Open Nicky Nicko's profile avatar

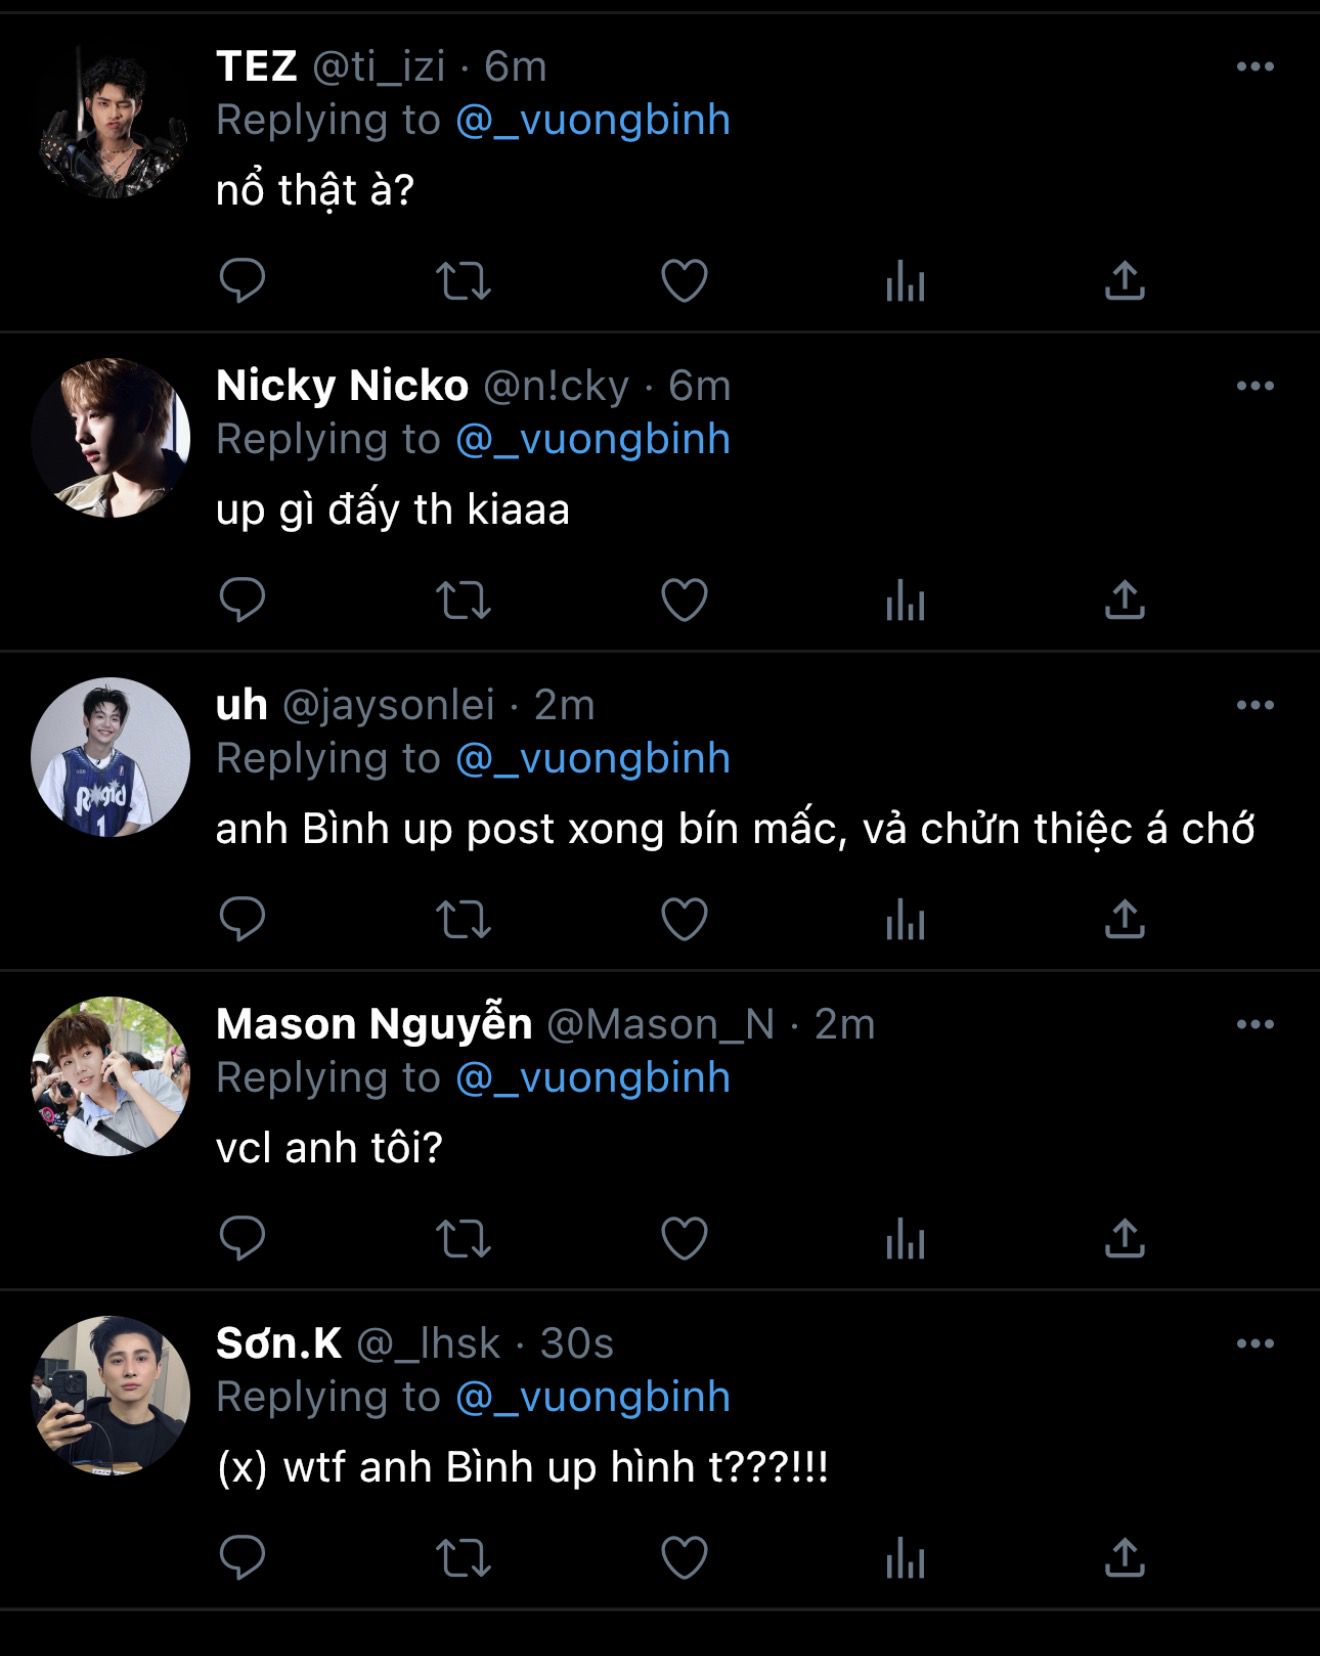tap(111, 438)
